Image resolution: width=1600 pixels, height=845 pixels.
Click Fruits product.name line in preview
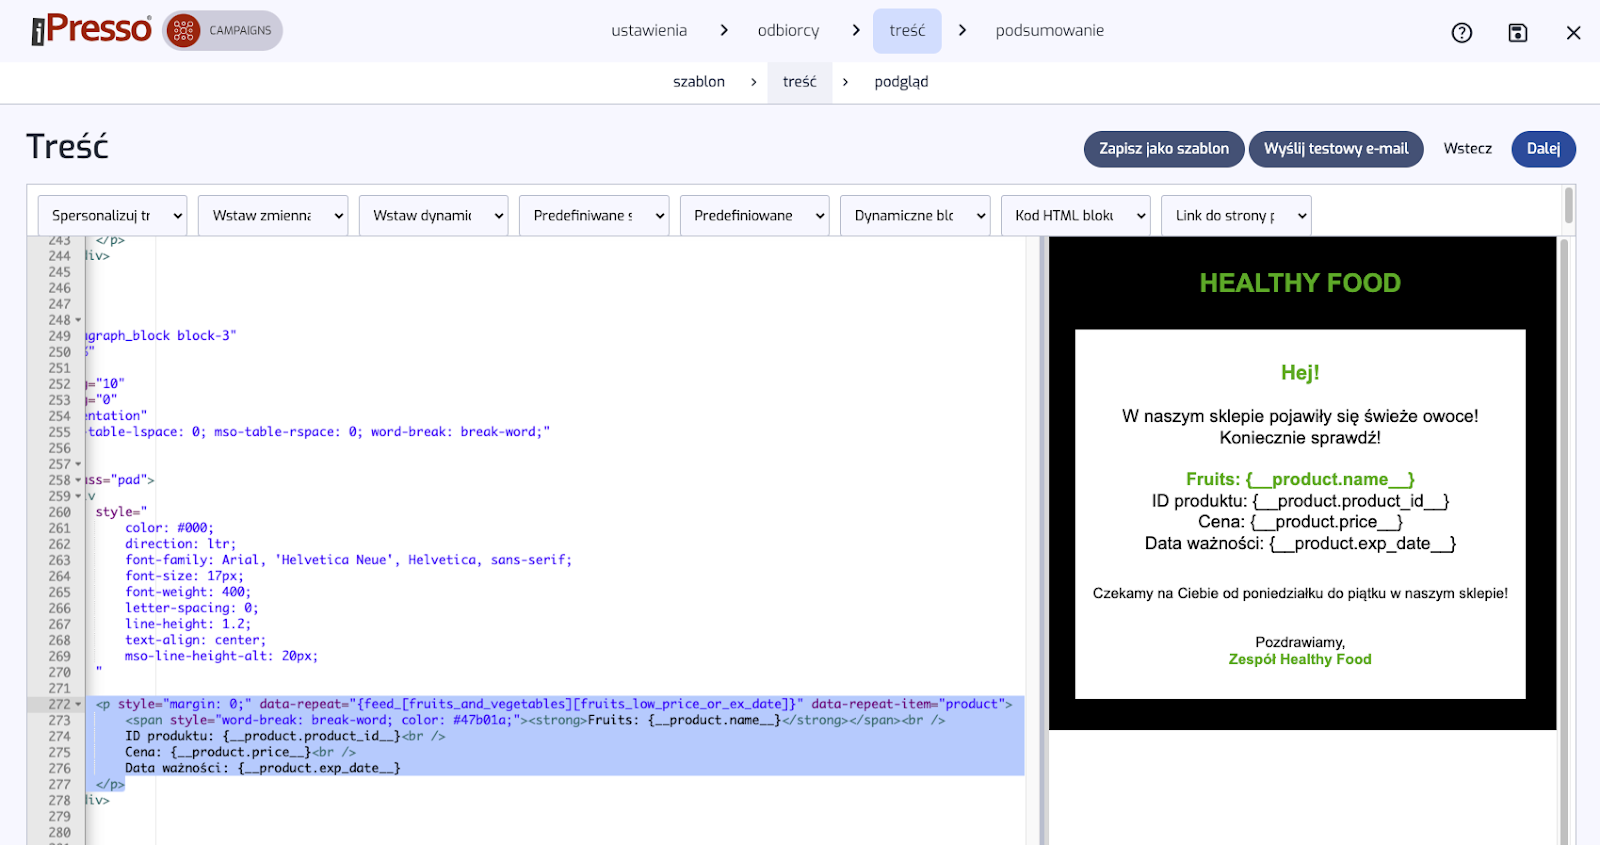pos(1300,479)
